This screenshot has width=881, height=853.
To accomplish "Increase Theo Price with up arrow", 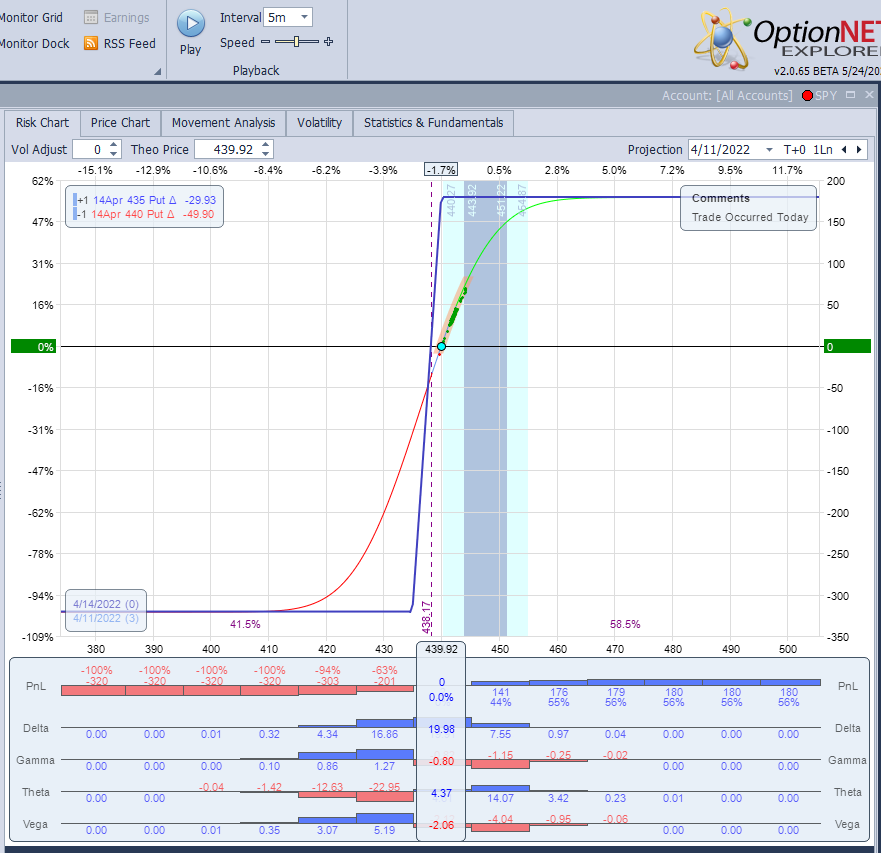I will pos(266,145).
